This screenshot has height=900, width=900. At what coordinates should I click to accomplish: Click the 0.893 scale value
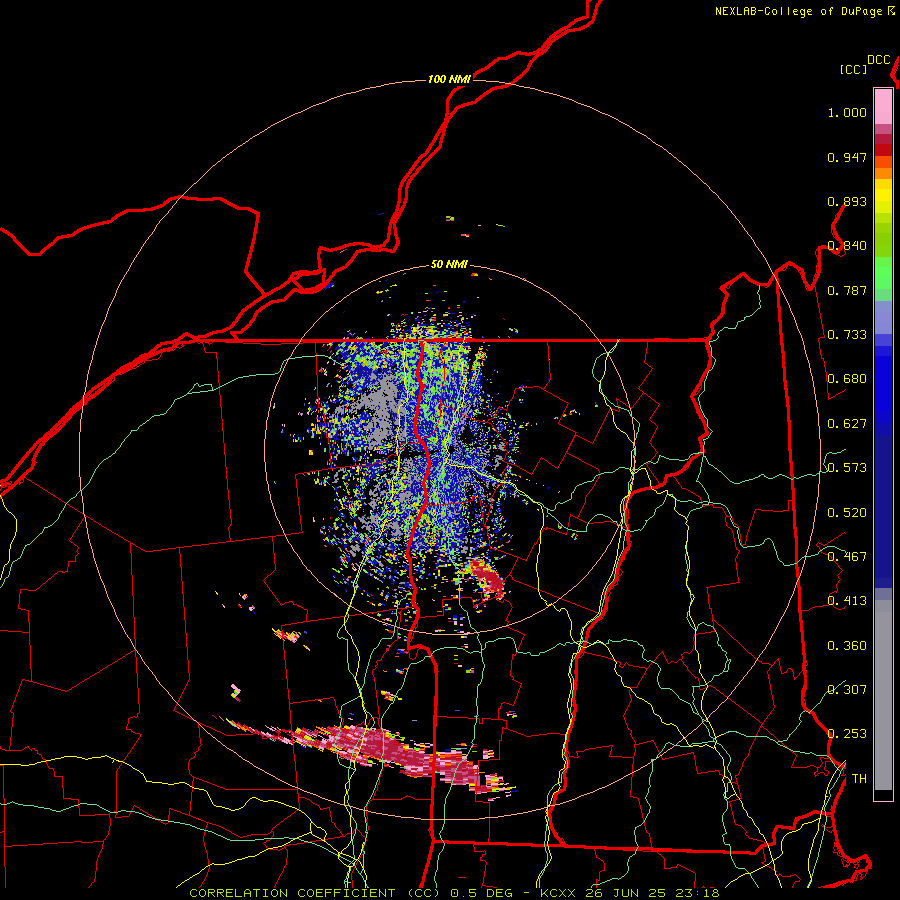[x=847, y=201]
